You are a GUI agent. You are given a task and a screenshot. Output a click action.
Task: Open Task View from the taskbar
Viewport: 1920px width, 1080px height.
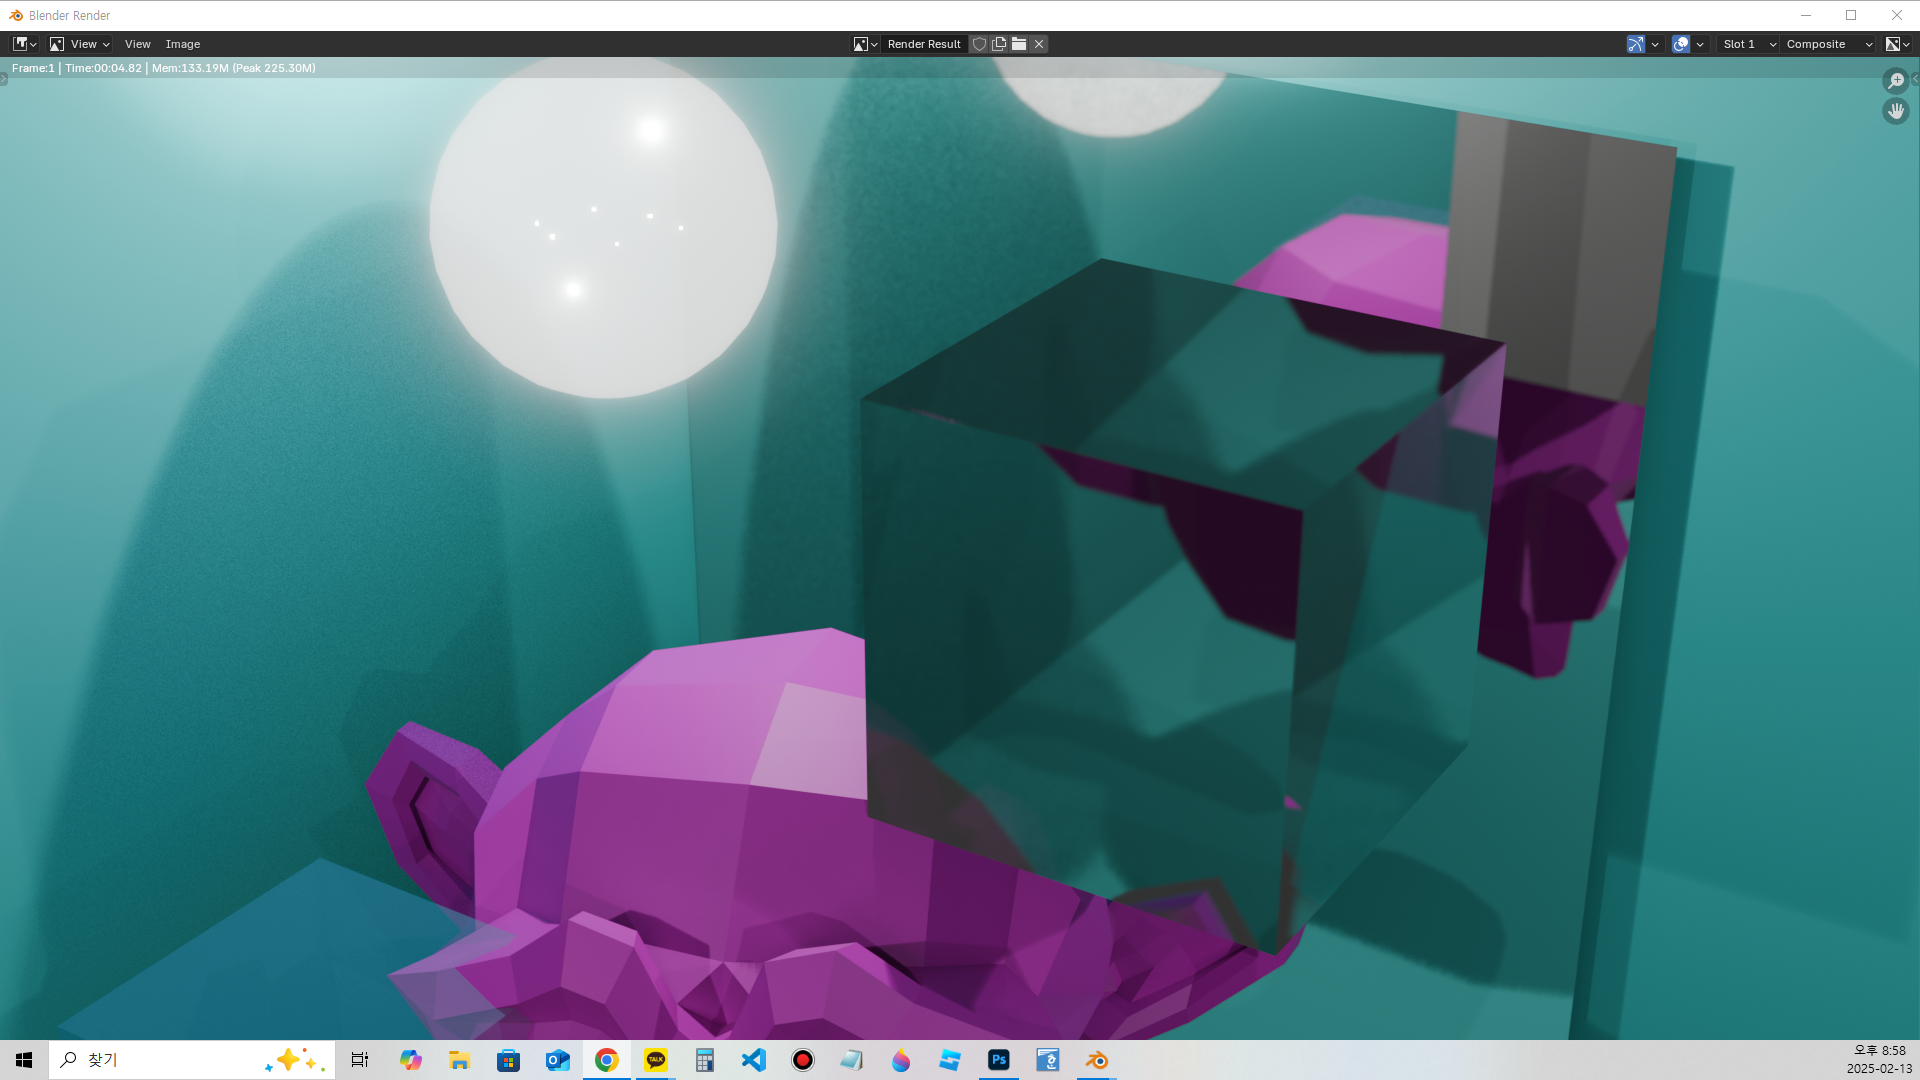[360, 1060]
